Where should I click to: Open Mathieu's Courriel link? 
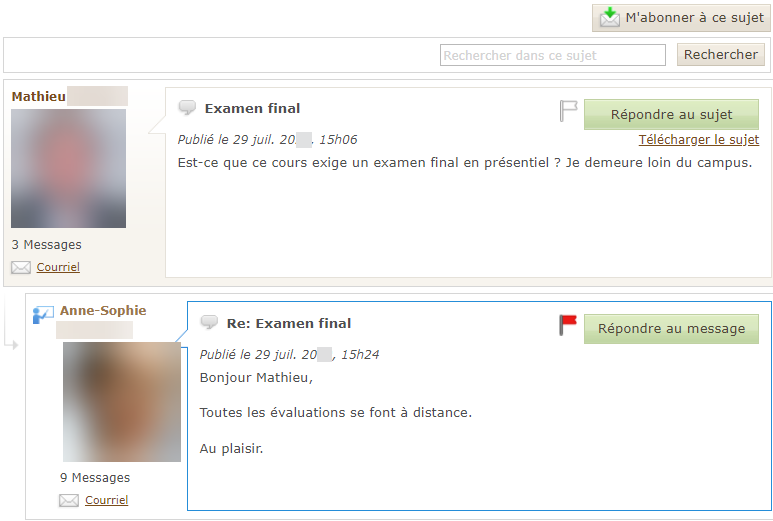click(58, 267)
